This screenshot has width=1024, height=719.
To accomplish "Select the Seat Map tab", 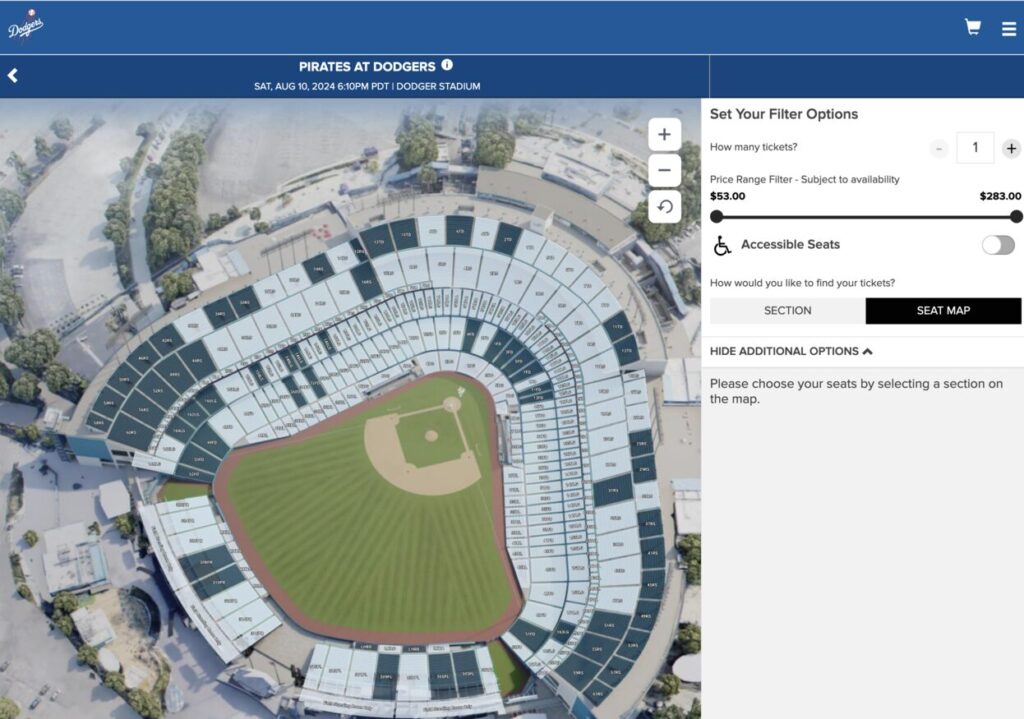I will pyautogui.click(x=943, y=311).
